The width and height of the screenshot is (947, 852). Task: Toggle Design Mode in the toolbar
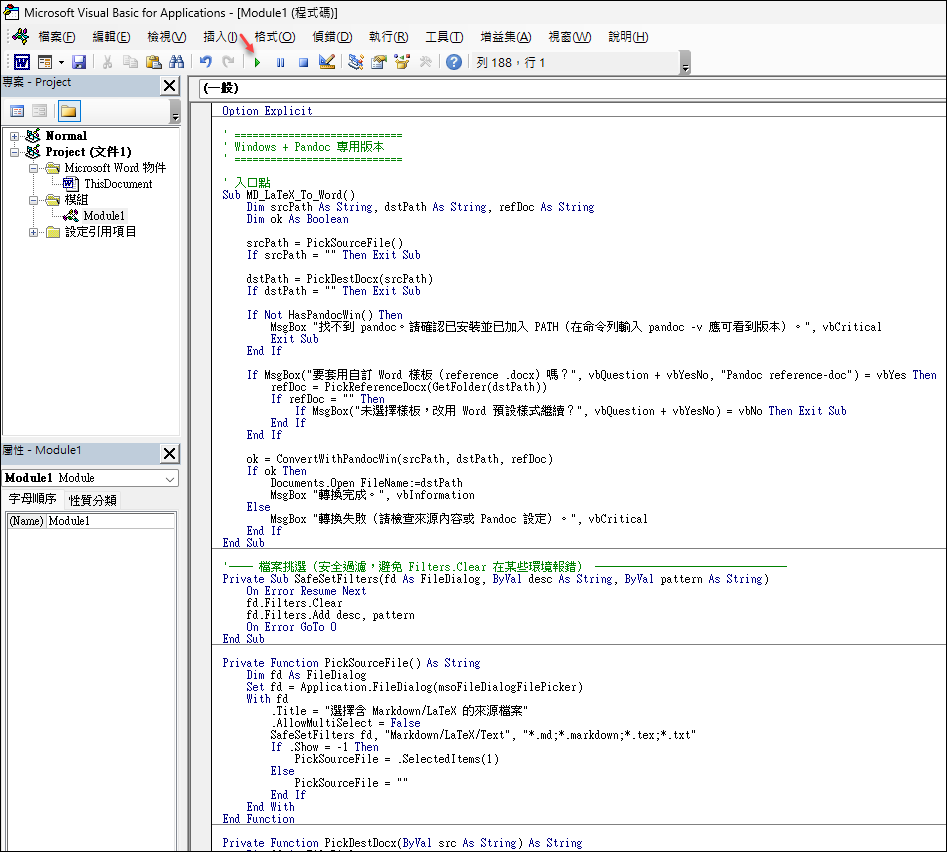[x=326, y=62]
